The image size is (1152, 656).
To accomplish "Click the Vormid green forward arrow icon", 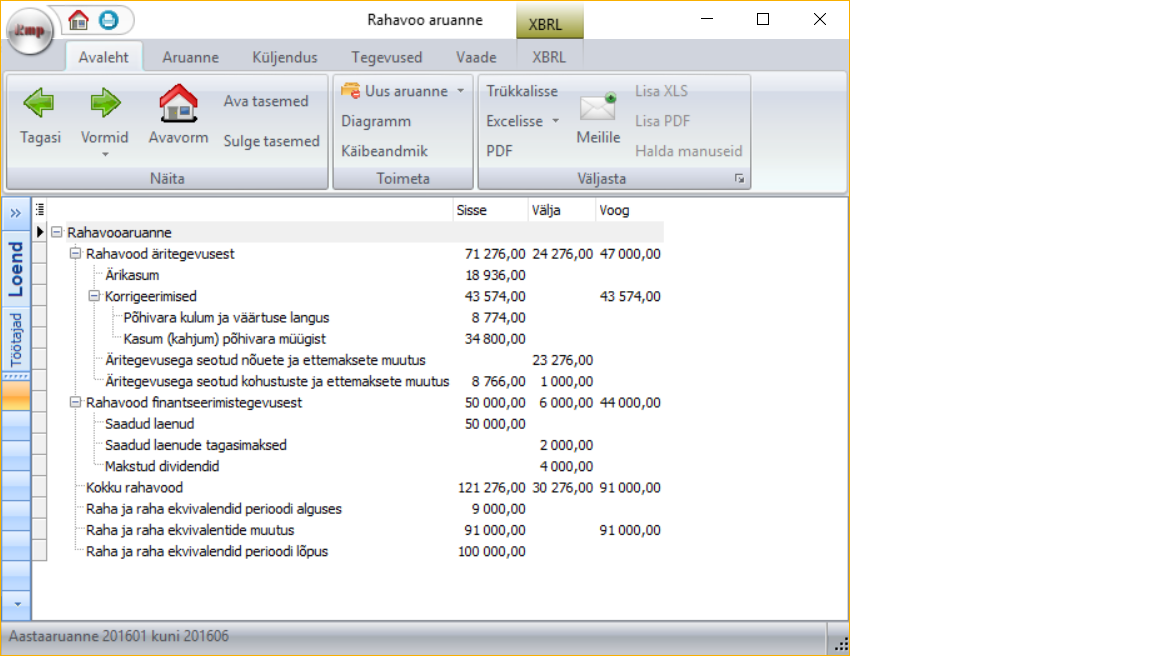I will (105, 102).
